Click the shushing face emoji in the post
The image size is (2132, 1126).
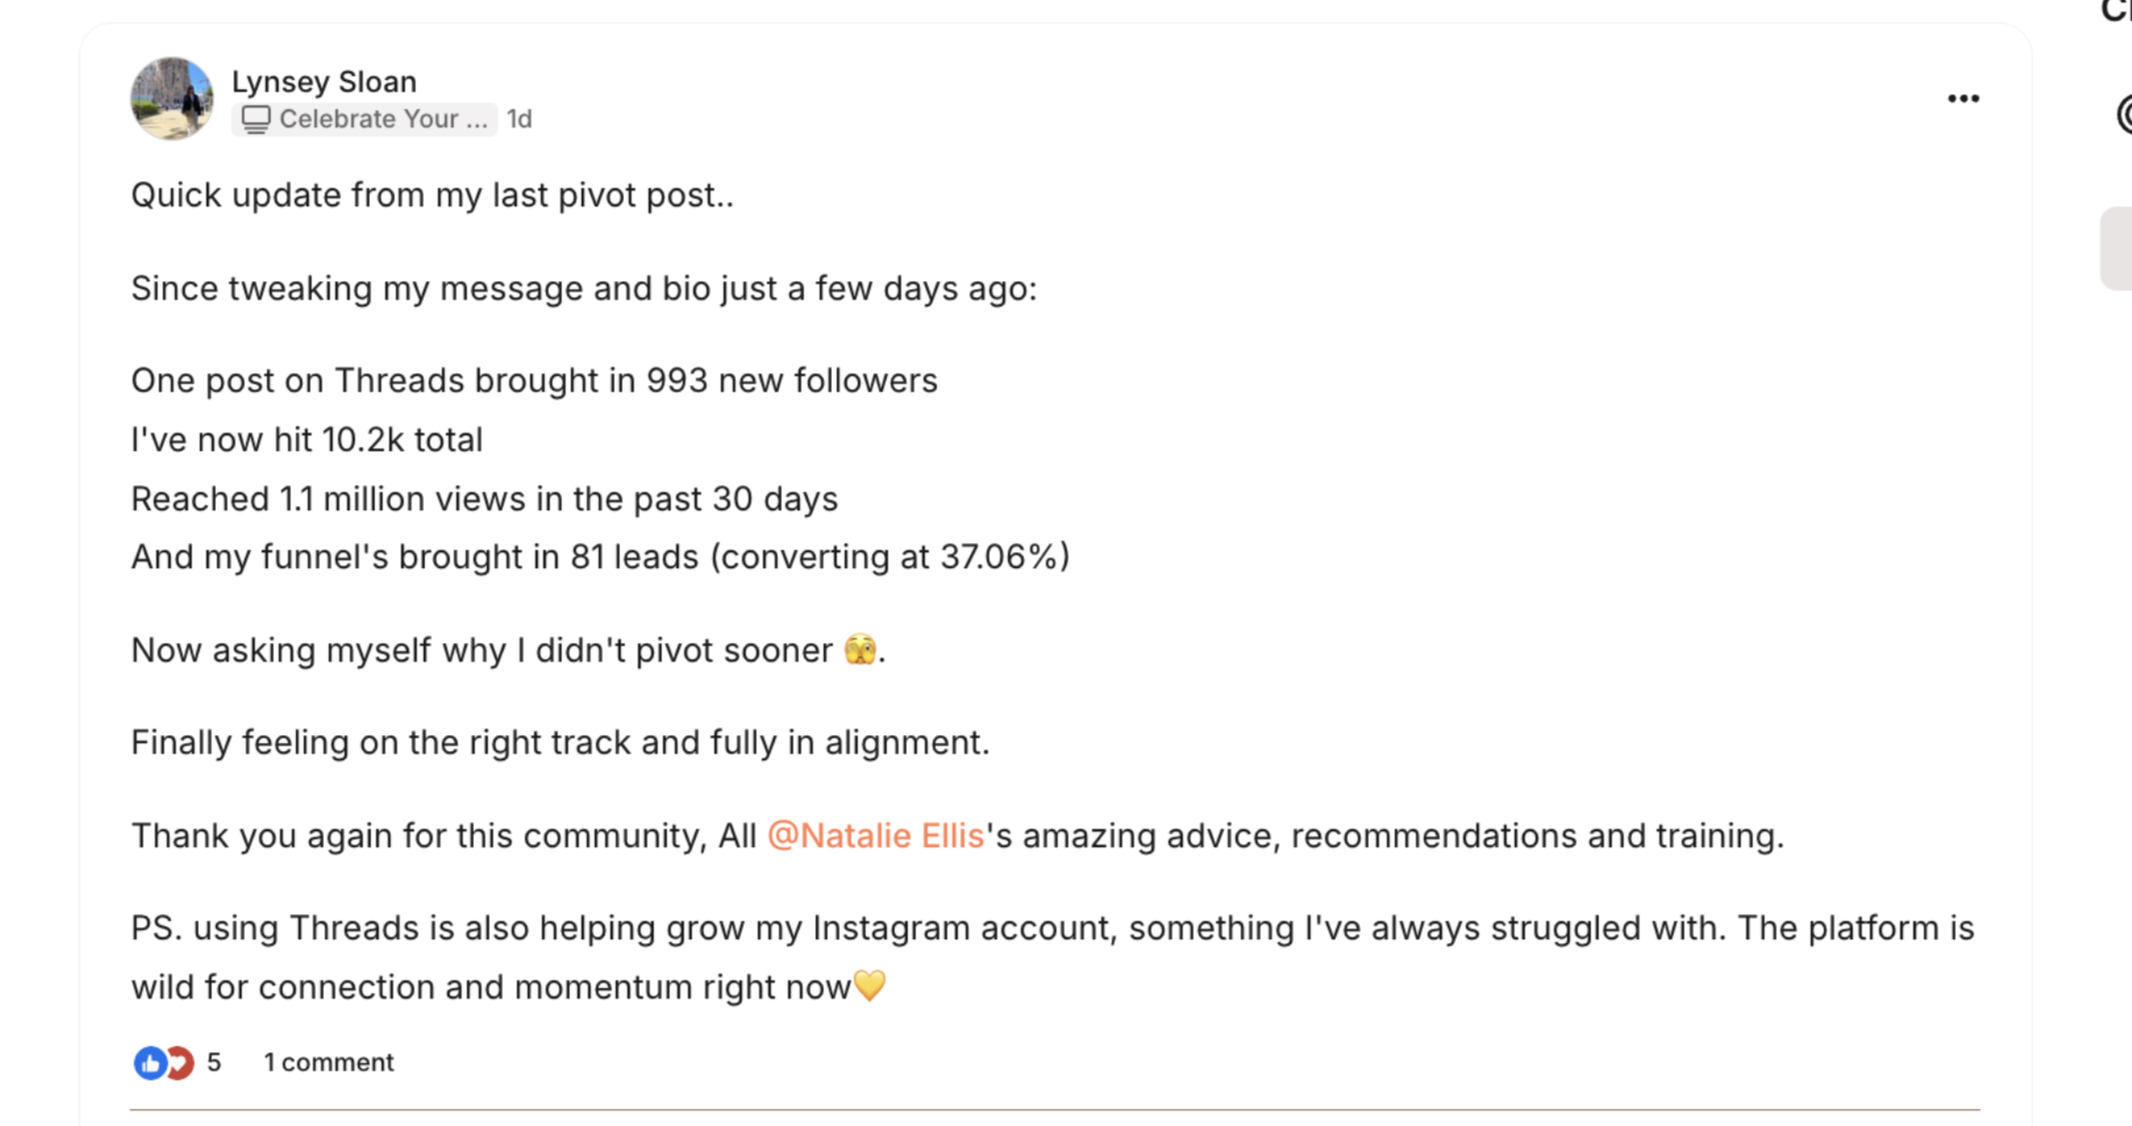click(859, 648)
